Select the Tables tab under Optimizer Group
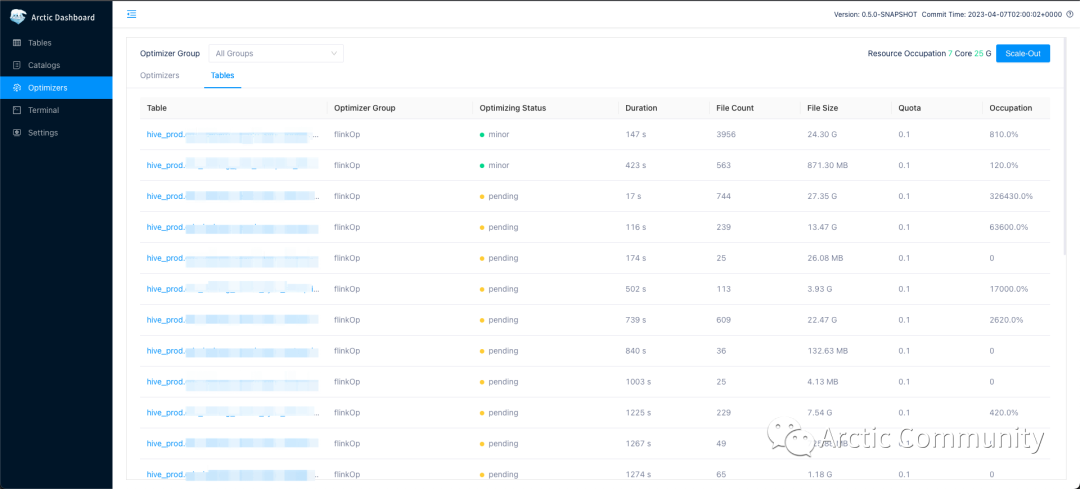 (x=222, y=76)
